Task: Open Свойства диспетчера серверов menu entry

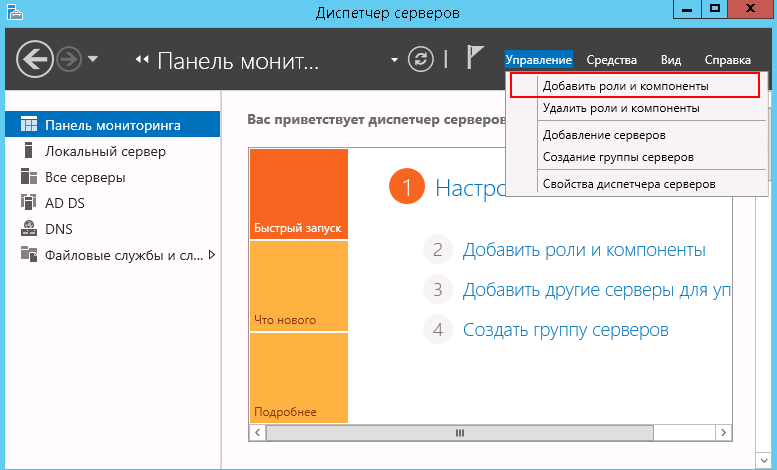Action: click(636, 184)
